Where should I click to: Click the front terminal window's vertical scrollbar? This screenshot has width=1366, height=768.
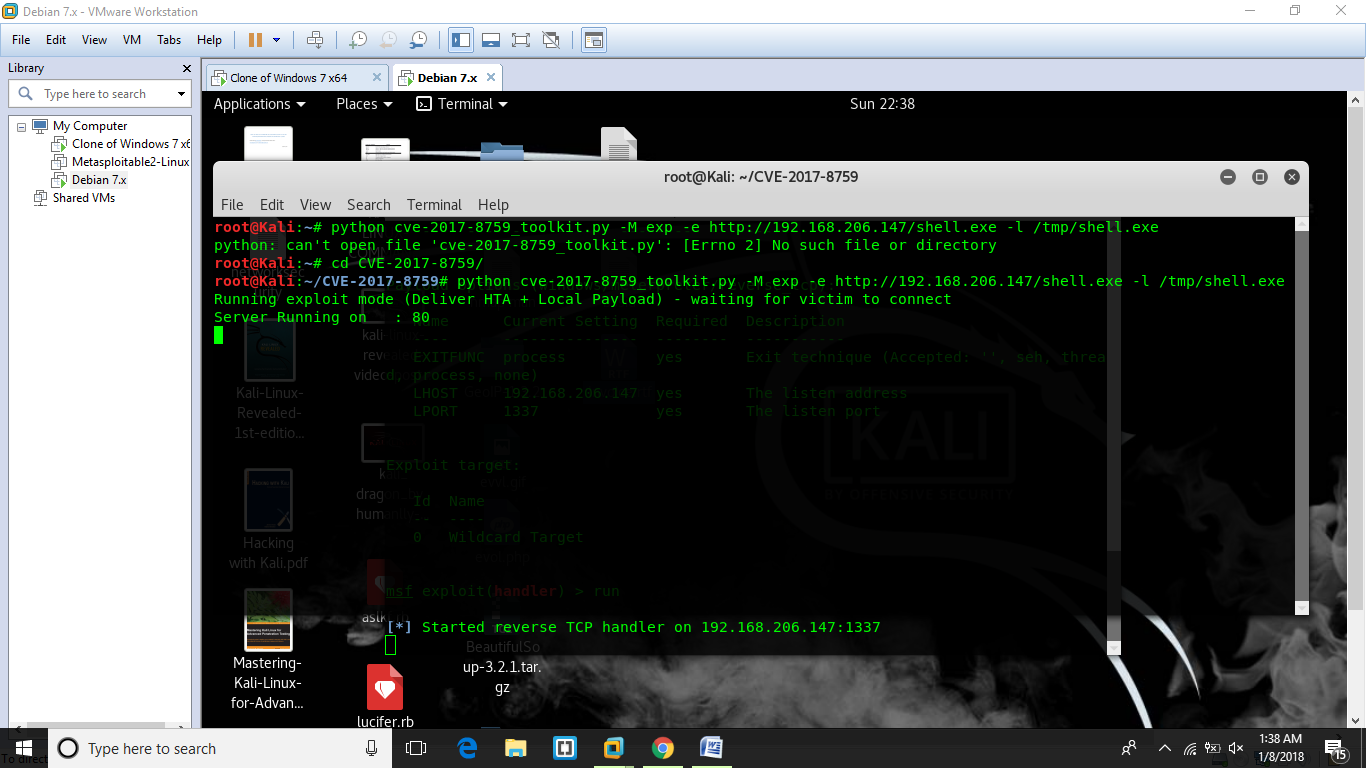pos(1301,416)
